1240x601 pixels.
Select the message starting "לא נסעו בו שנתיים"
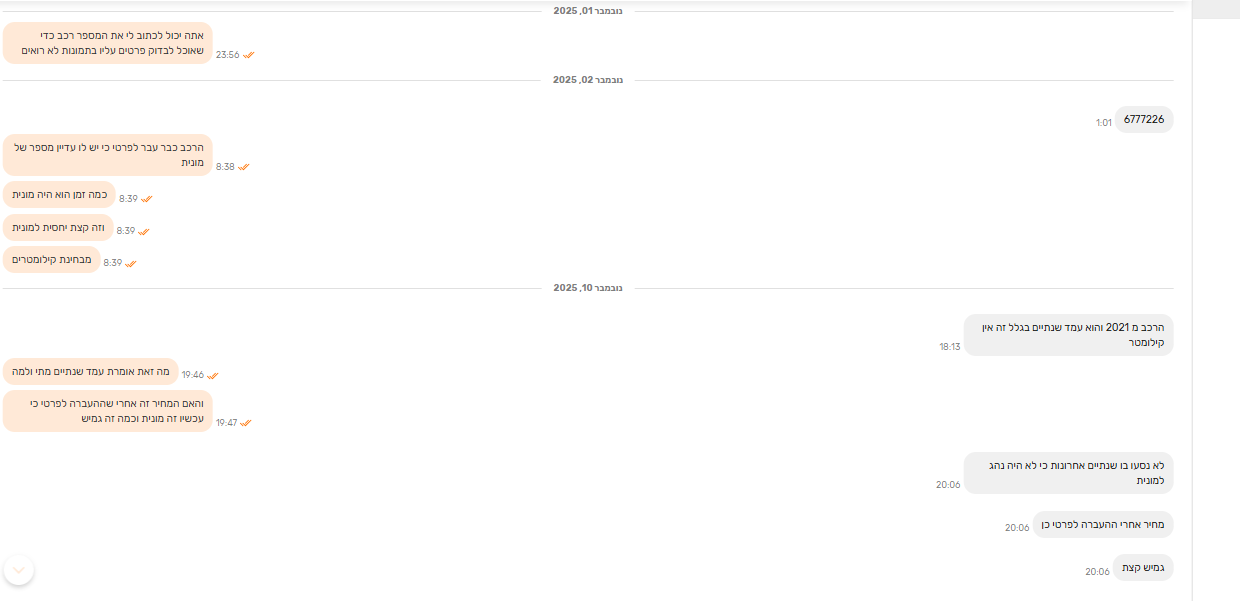1068,472
